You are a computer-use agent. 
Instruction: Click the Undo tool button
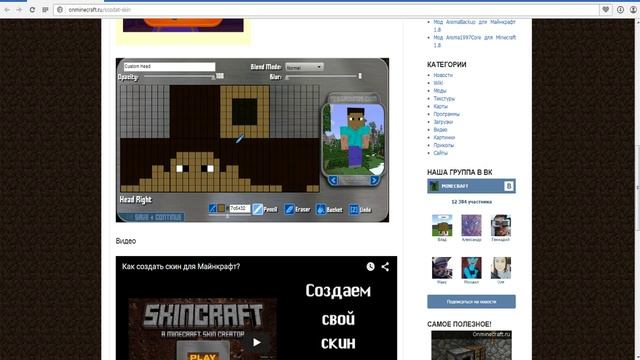click(x=360, y=209)
